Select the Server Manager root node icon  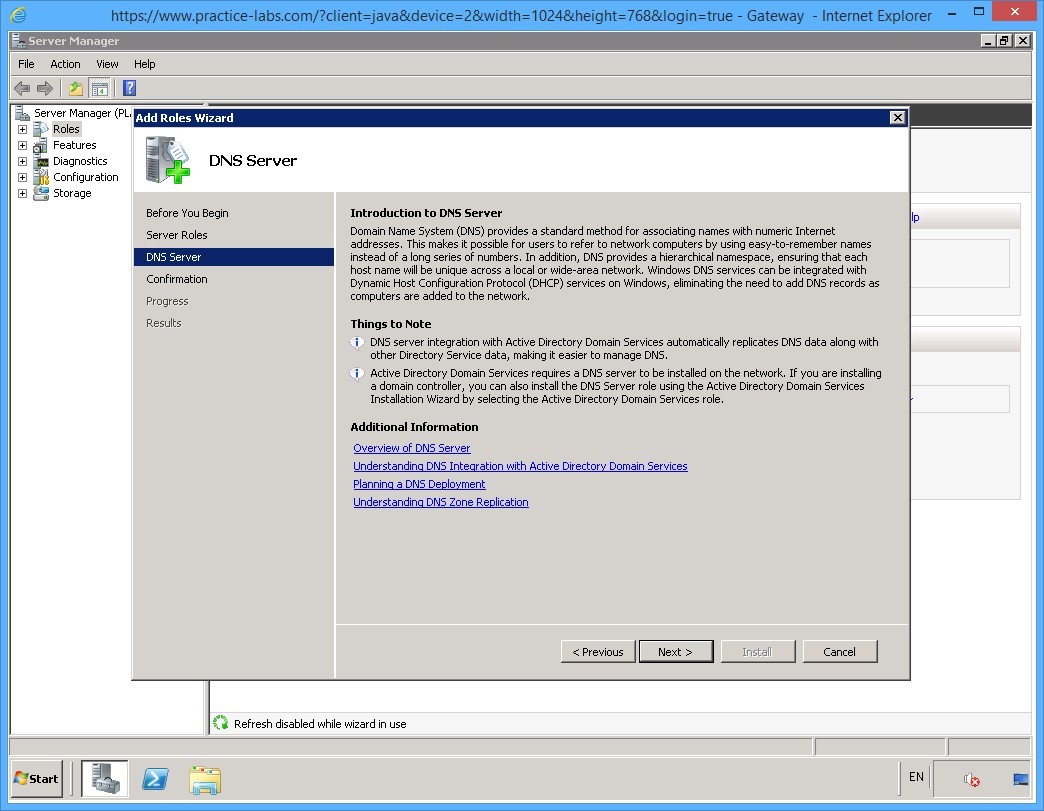click(x=24, y=112)
